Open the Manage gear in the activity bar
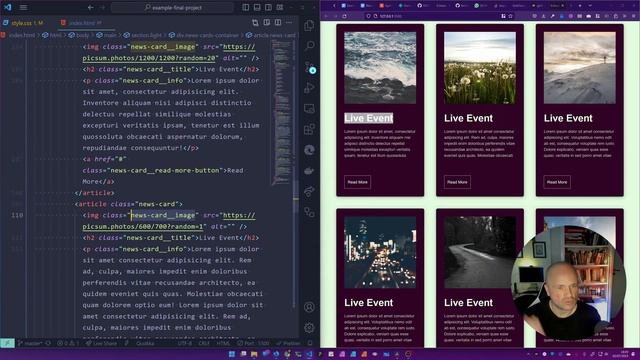 [309, 327]
